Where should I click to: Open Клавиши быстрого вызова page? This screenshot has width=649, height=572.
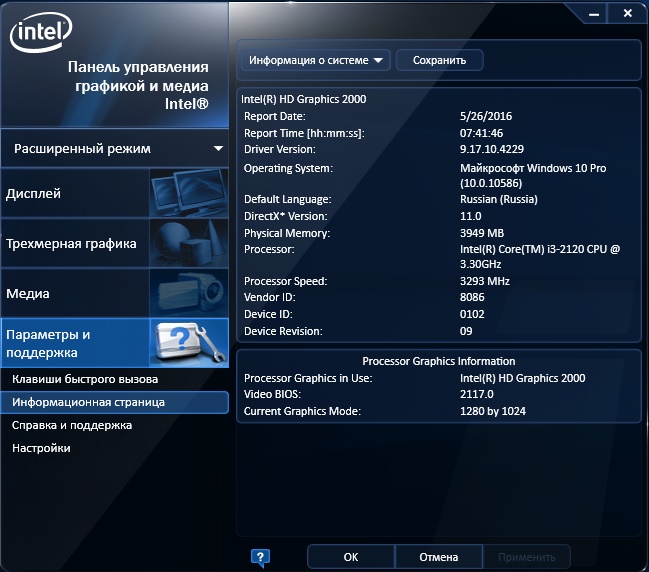click(85, 380)
